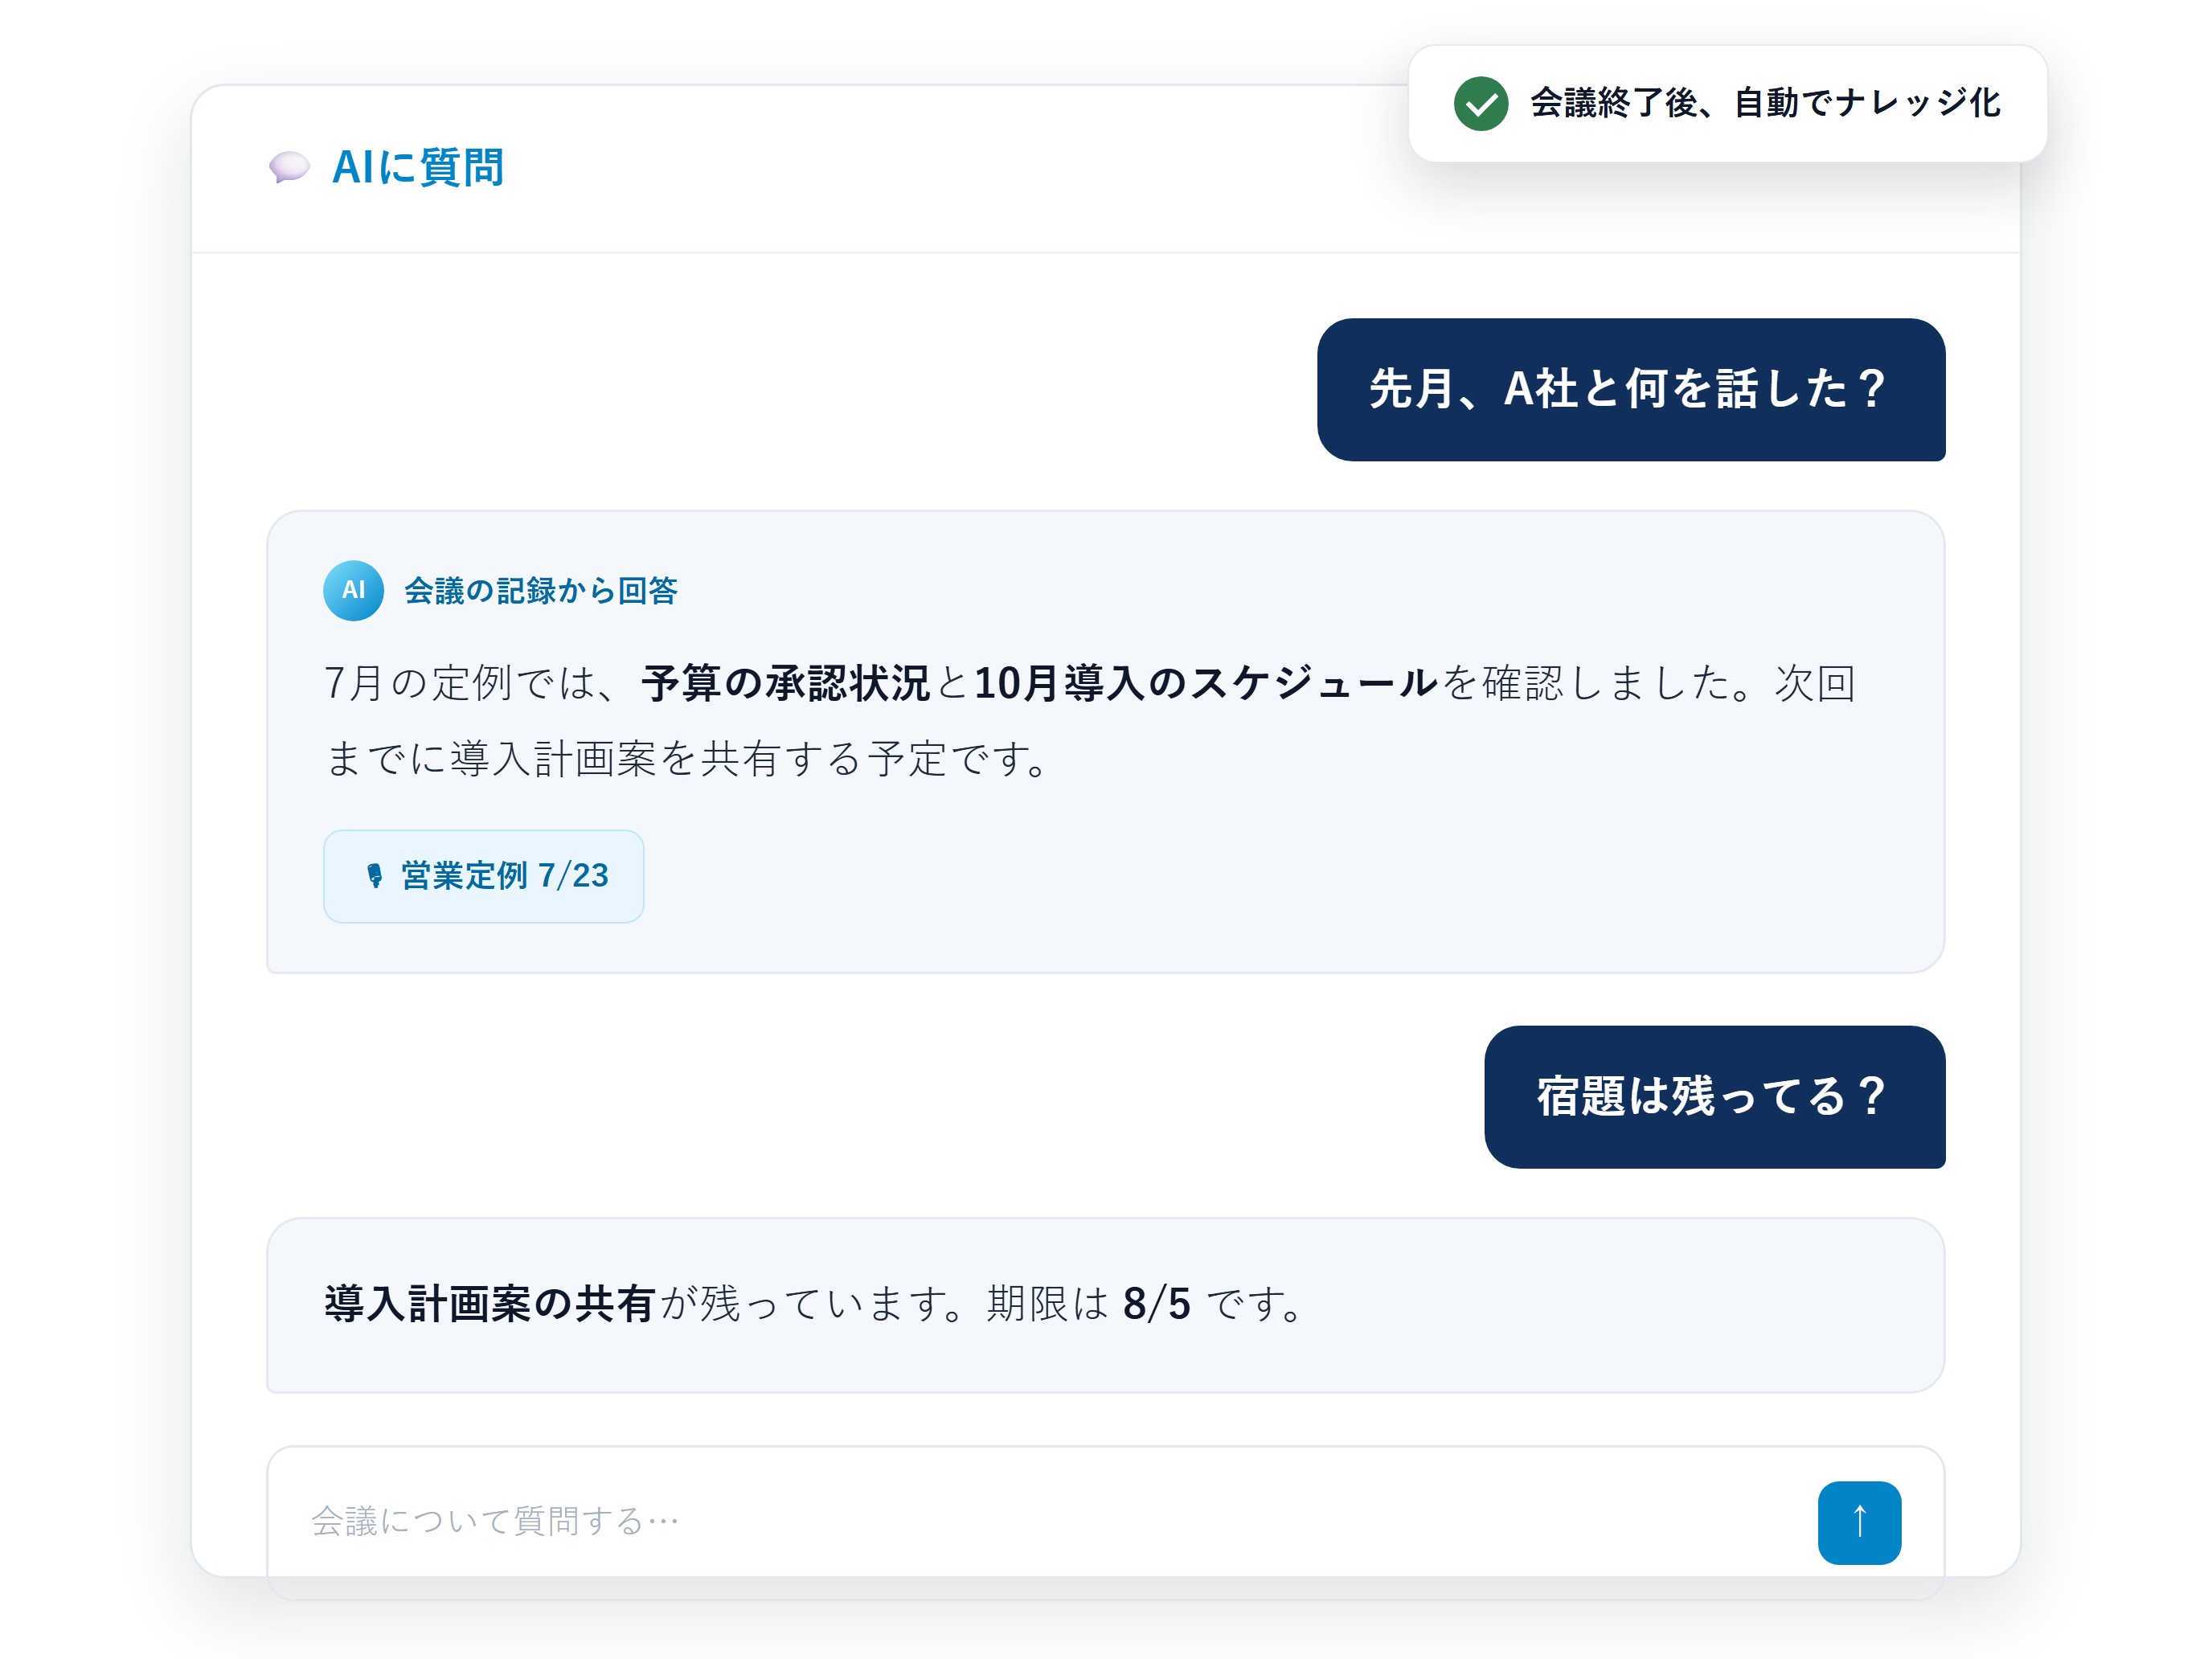Click the line までに導入計画案を共有する予定です。
The image size is (2212, 1659).
(688, 759)
